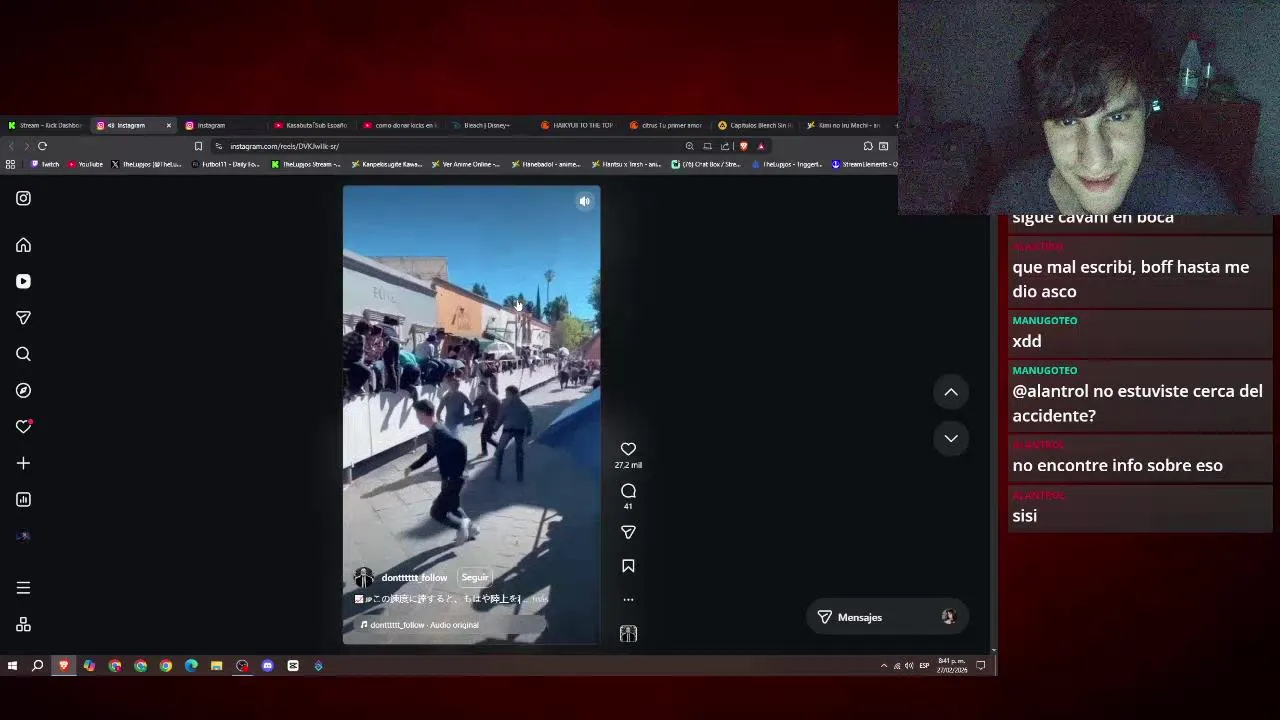Close the active Instagram tab
This screenshot has height=720, width=1280.
click(168, 125)
